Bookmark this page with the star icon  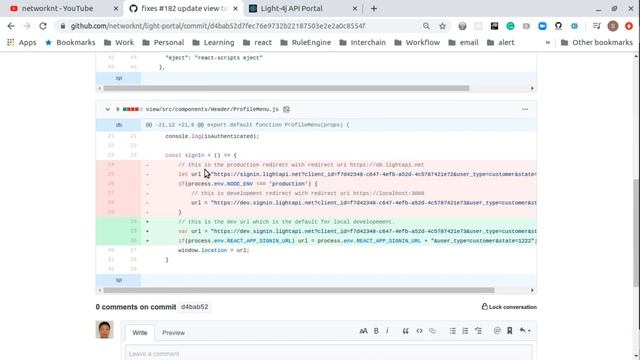(442, 26)
